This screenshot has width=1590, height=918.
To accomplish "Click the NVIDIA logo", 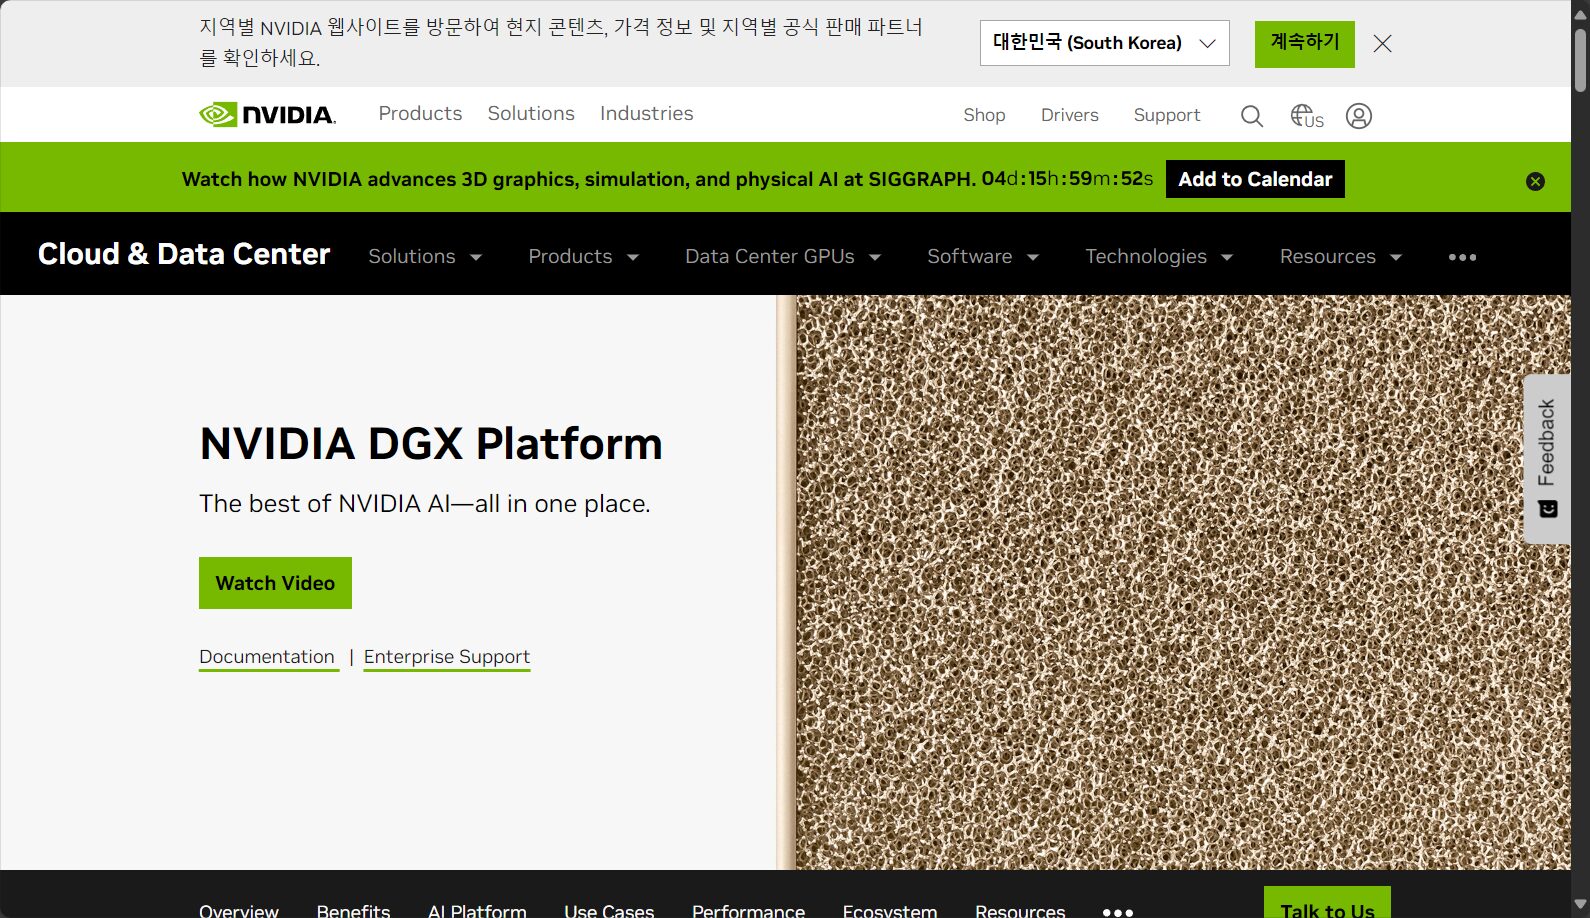I will pos(267,114).
